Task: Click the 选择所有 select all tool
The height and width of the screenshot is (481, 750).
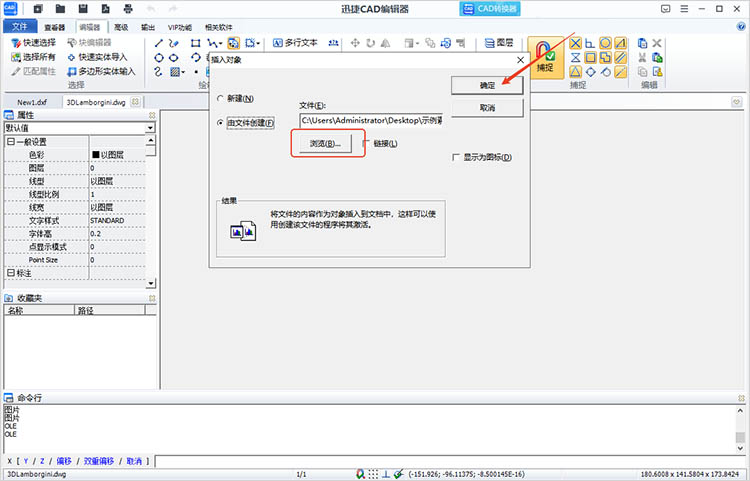Action: 33,57
